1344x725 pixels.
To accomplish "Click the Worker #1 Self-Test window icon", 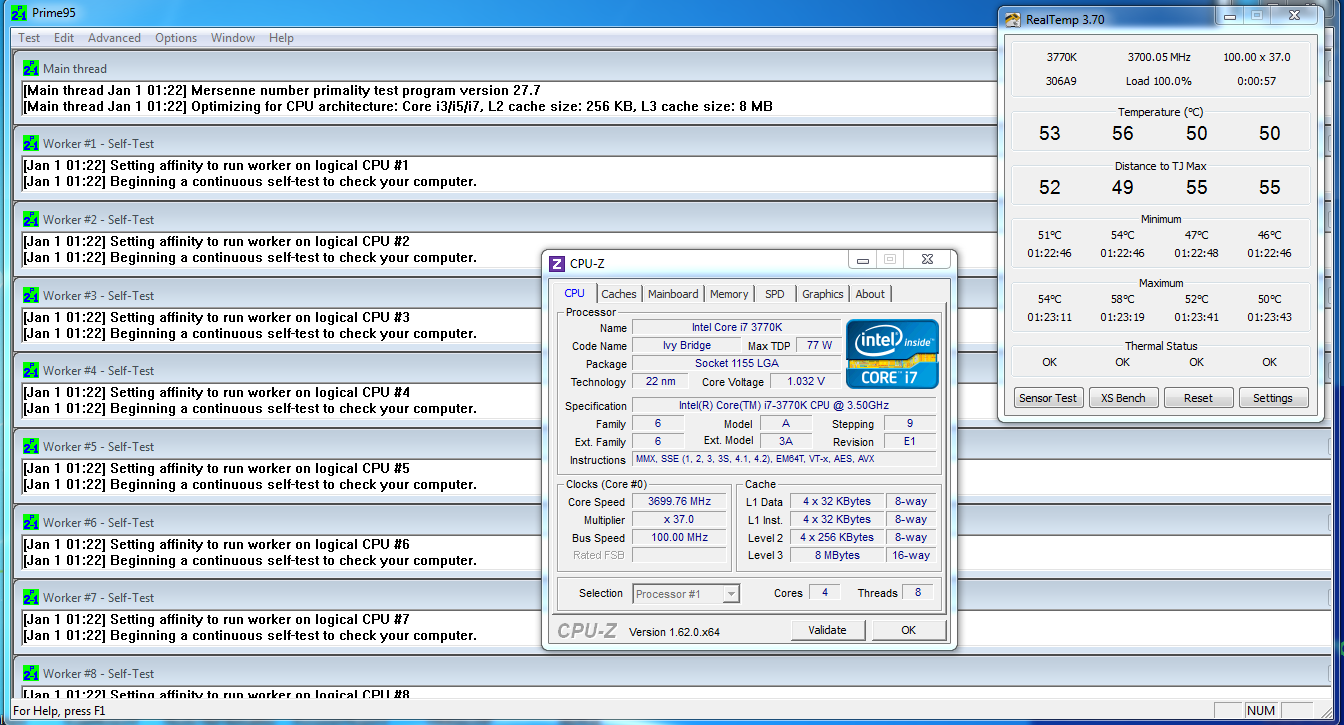I will coord(31,144).
